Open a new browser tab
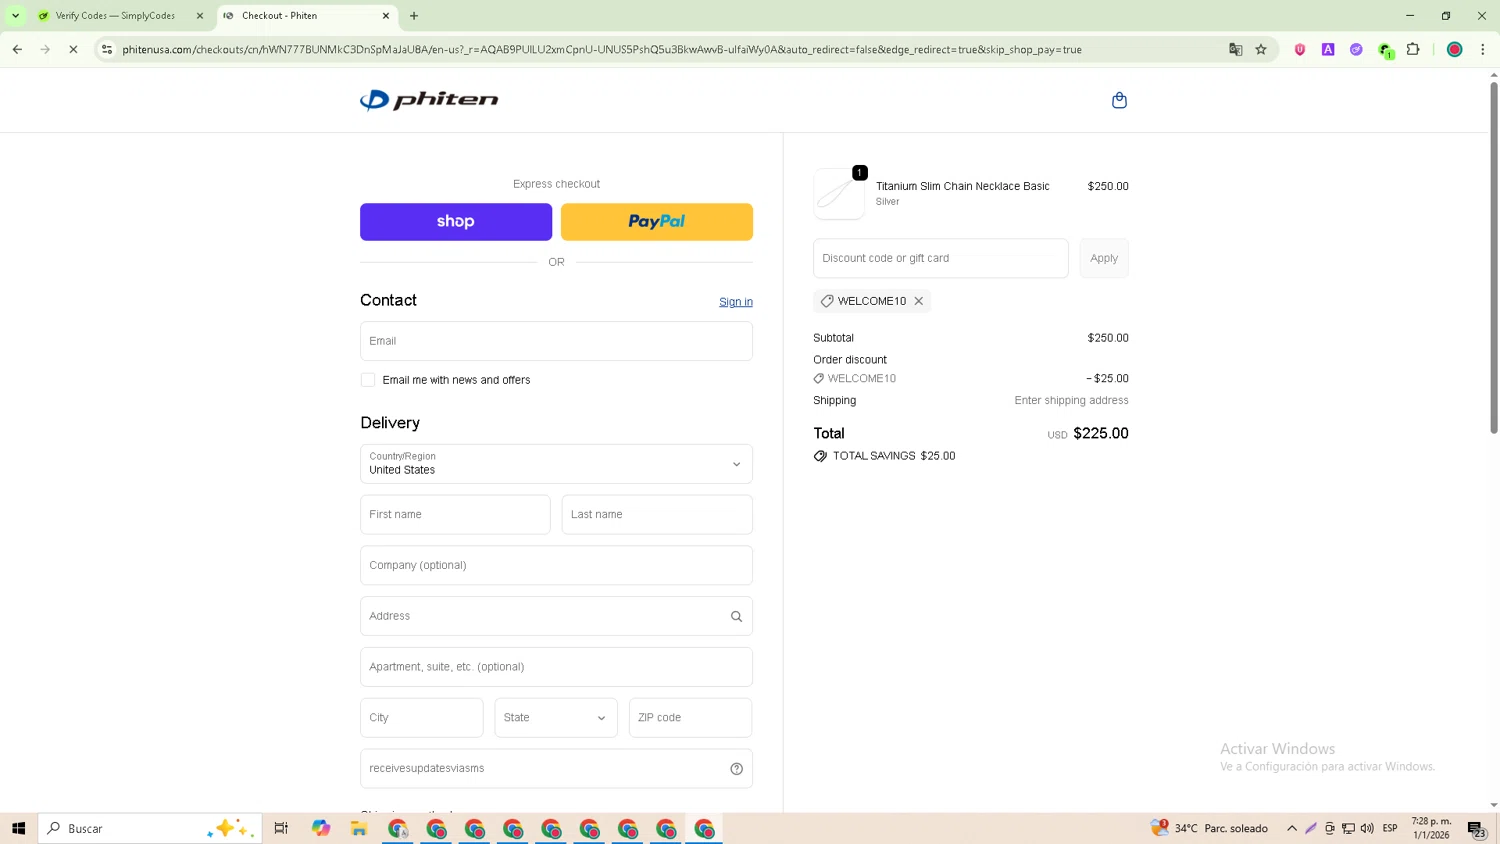Image resolution: width=1500 pixels, height=844 pixels. pyautogui.click(x=414, y=16)
